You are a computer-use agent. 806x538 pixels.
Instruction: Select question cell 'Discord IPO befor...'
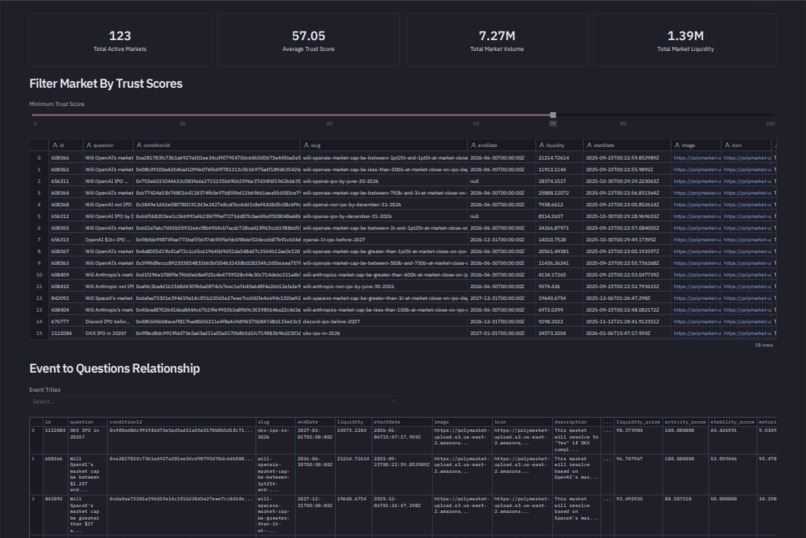pyautogui.click(x=108, y=322)
